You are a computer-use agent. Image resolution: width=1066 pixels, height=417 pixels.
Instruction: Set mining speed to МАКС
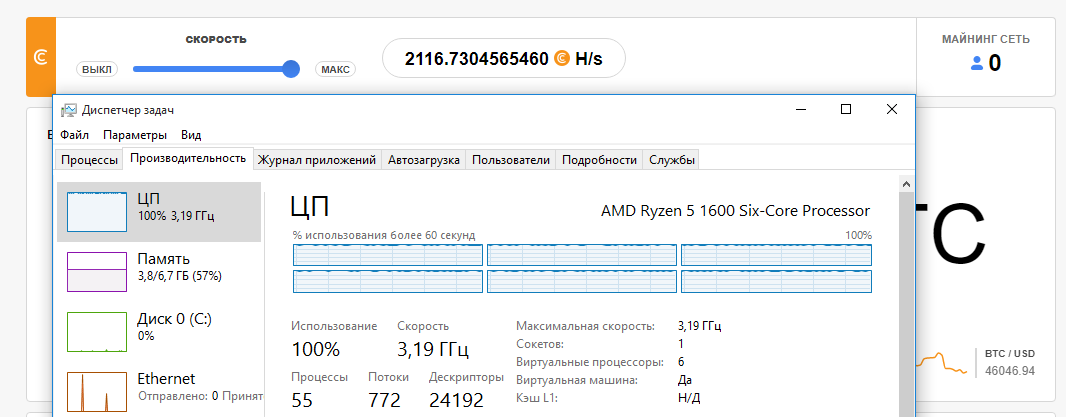[335, 69]
